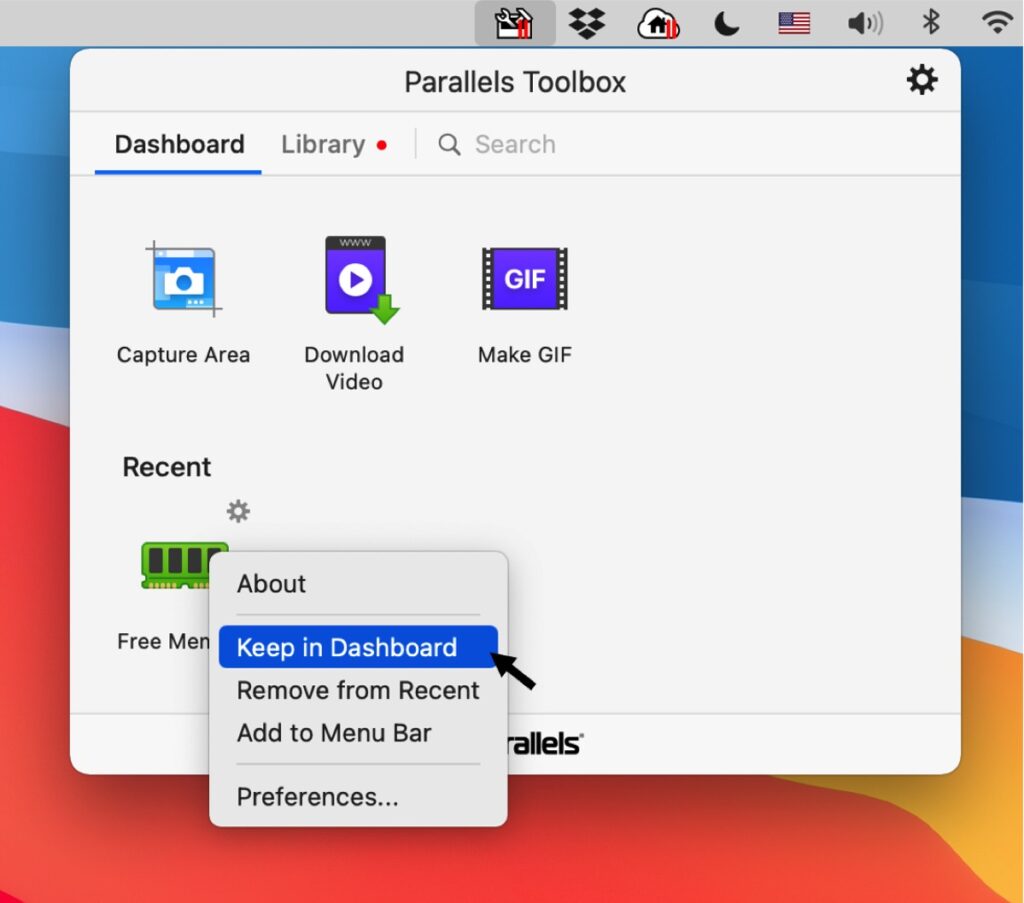
Task: Select Remove from Recent
Action: click(x=357, y=690)
